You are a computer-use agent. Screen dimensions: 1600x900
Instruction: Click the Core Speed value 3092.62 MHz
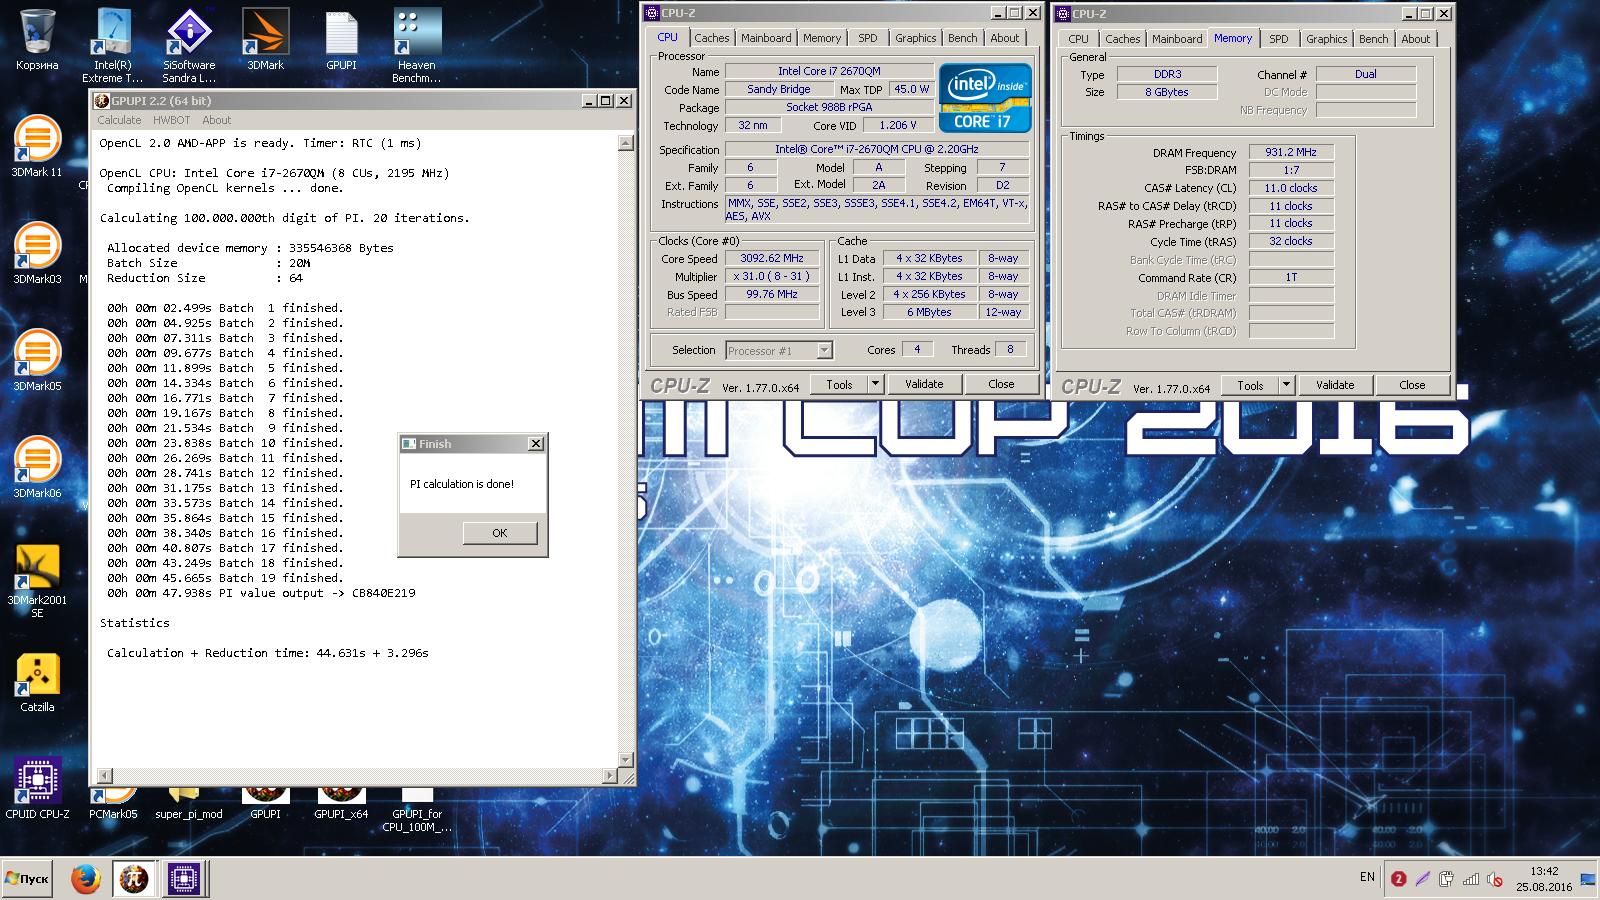[x=771, y=258]
